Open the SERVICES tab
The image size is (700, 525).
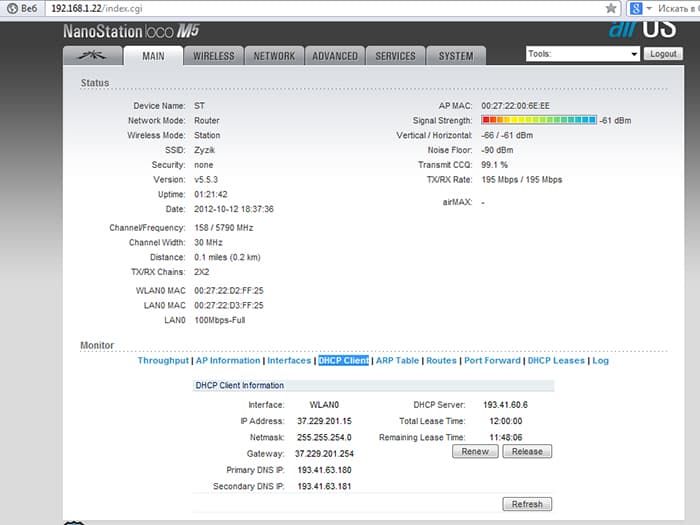tap(395, 56)
